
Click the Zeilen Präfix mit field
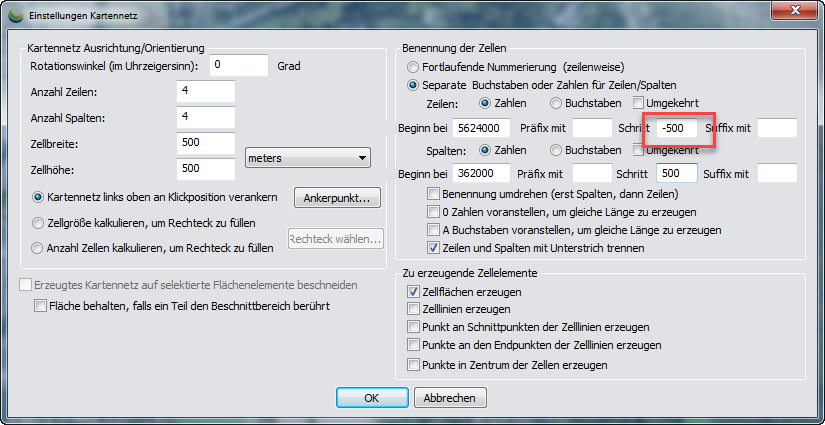591,128
